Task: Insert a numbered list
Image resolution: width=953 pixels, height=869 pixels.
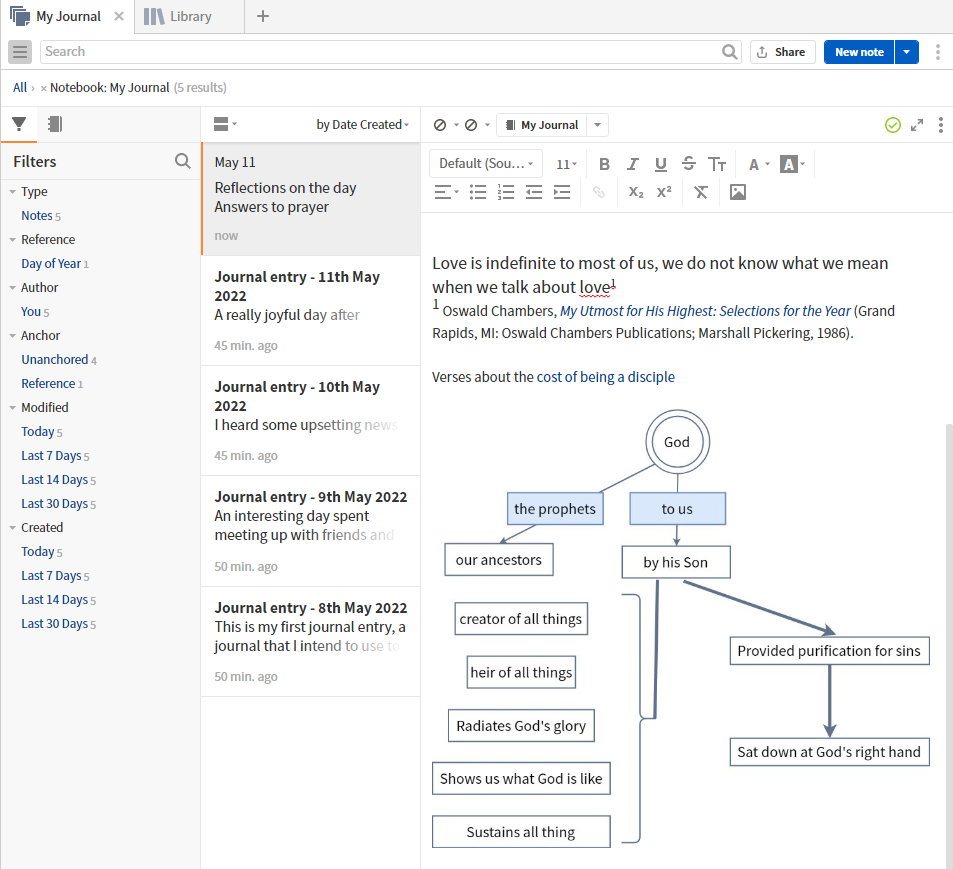Action: click(x=506, y=193)
